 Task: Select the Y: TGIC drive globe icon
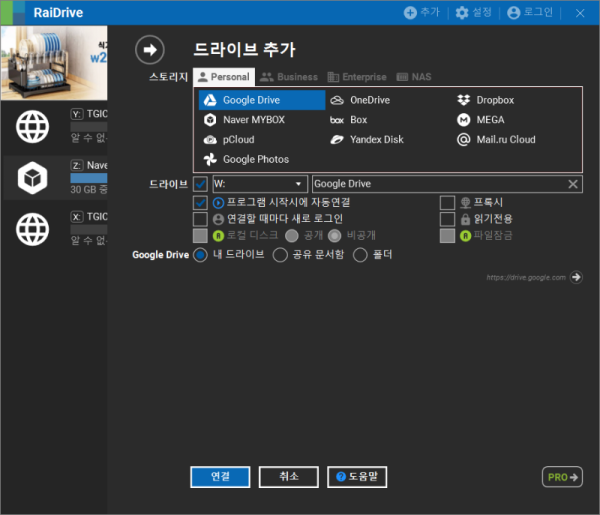(33, 127)
